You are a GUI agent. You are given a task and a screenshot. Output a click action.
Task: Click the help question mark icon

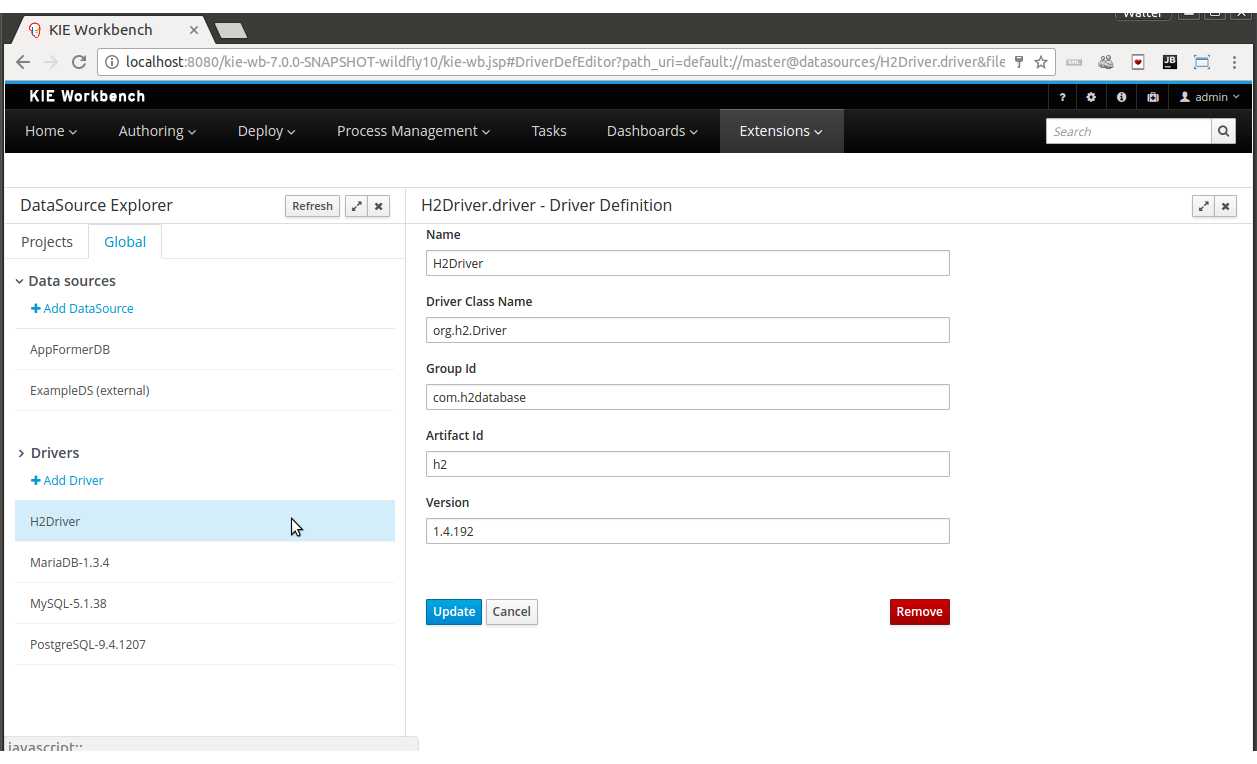click(x=1062, y=97)
